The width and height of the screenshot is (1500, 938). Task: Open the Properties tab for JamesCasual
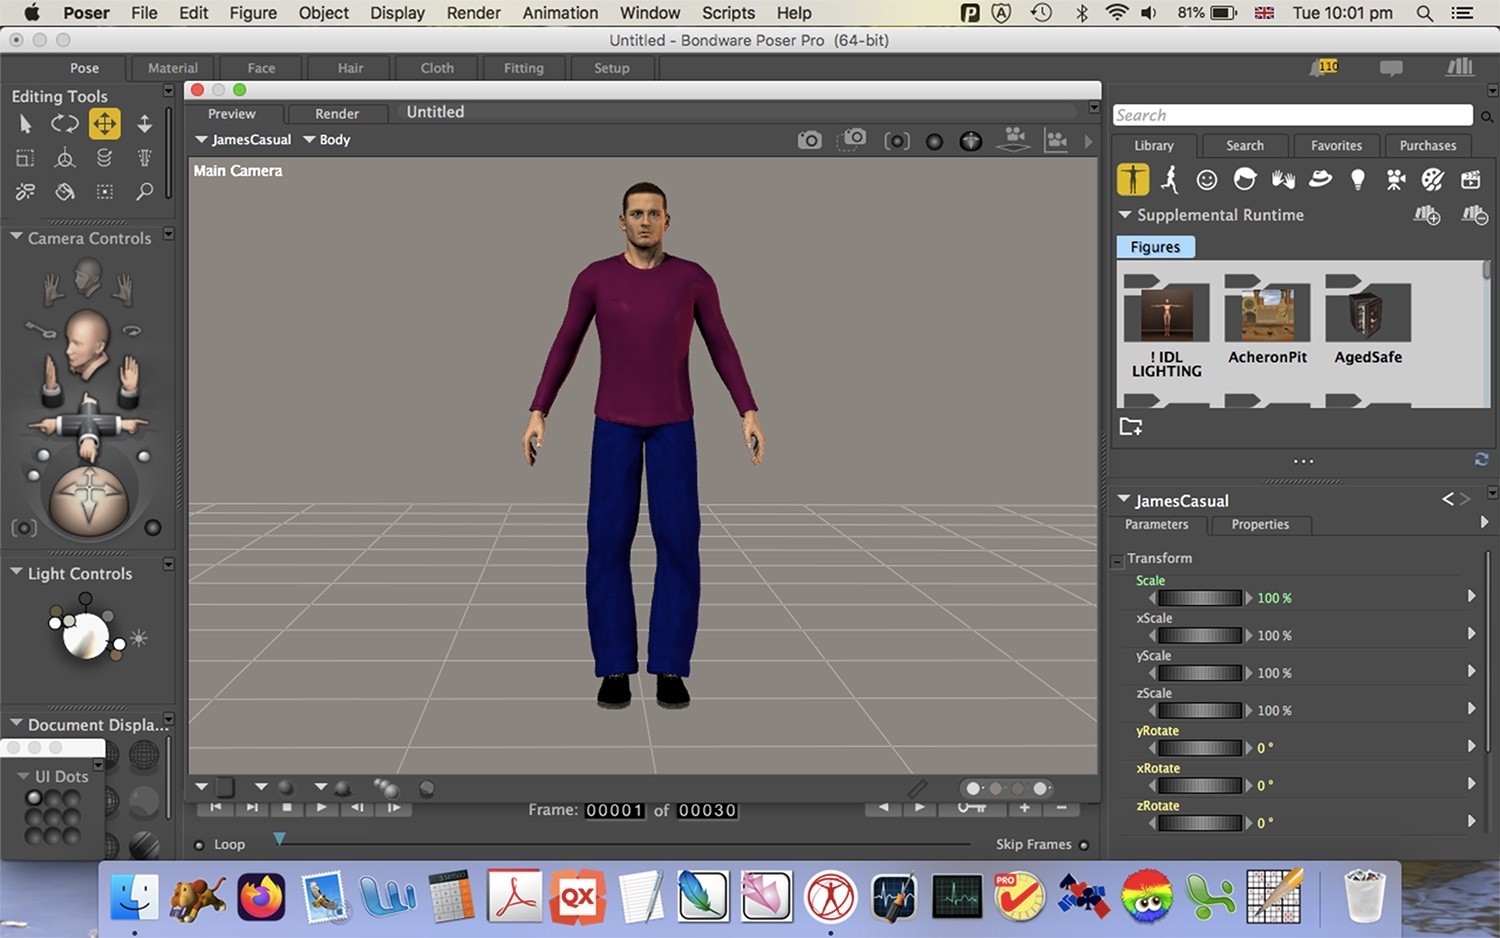[1260, 525]
